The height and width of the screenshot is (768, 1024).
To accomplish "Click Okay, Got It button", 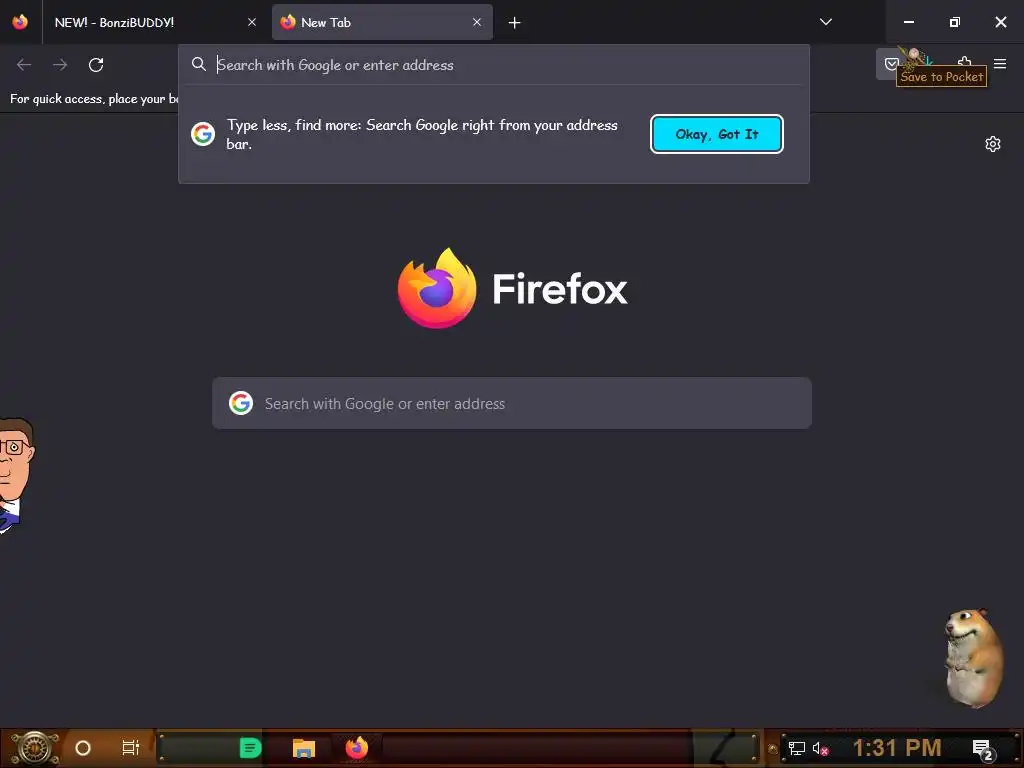I will [x=716, y=134].
